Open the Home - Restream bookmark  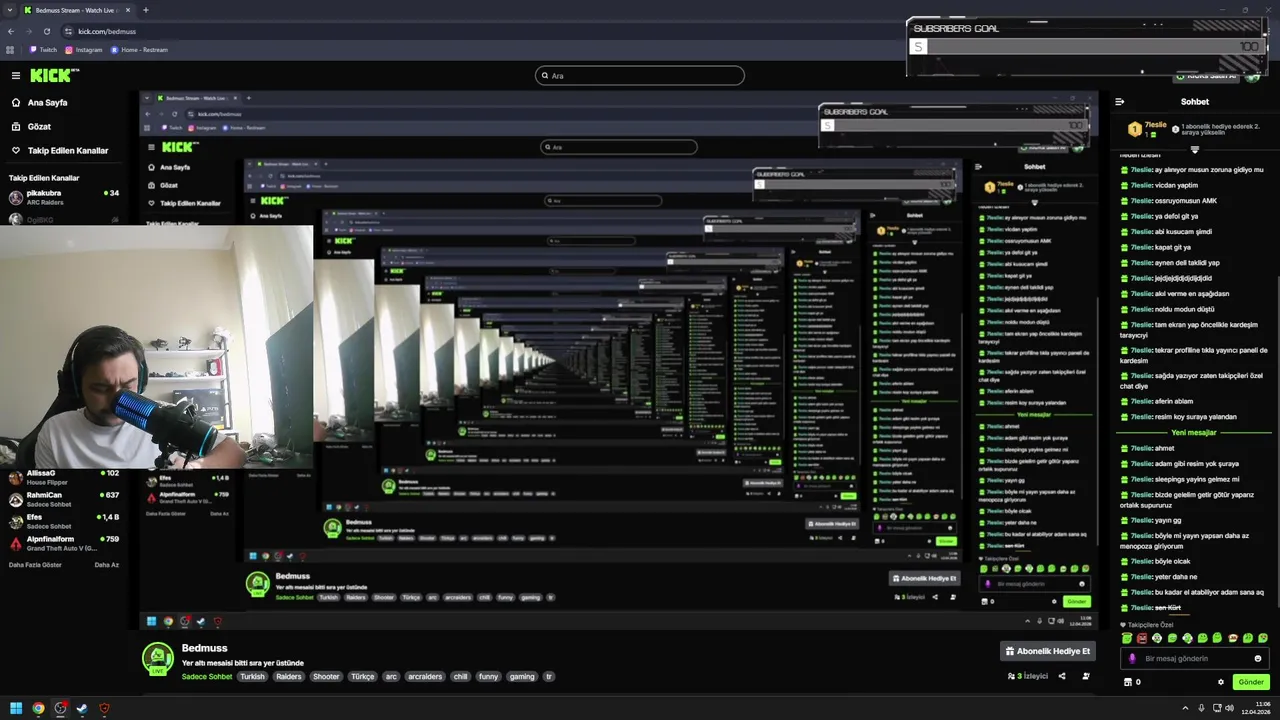(x=139, y=49)
